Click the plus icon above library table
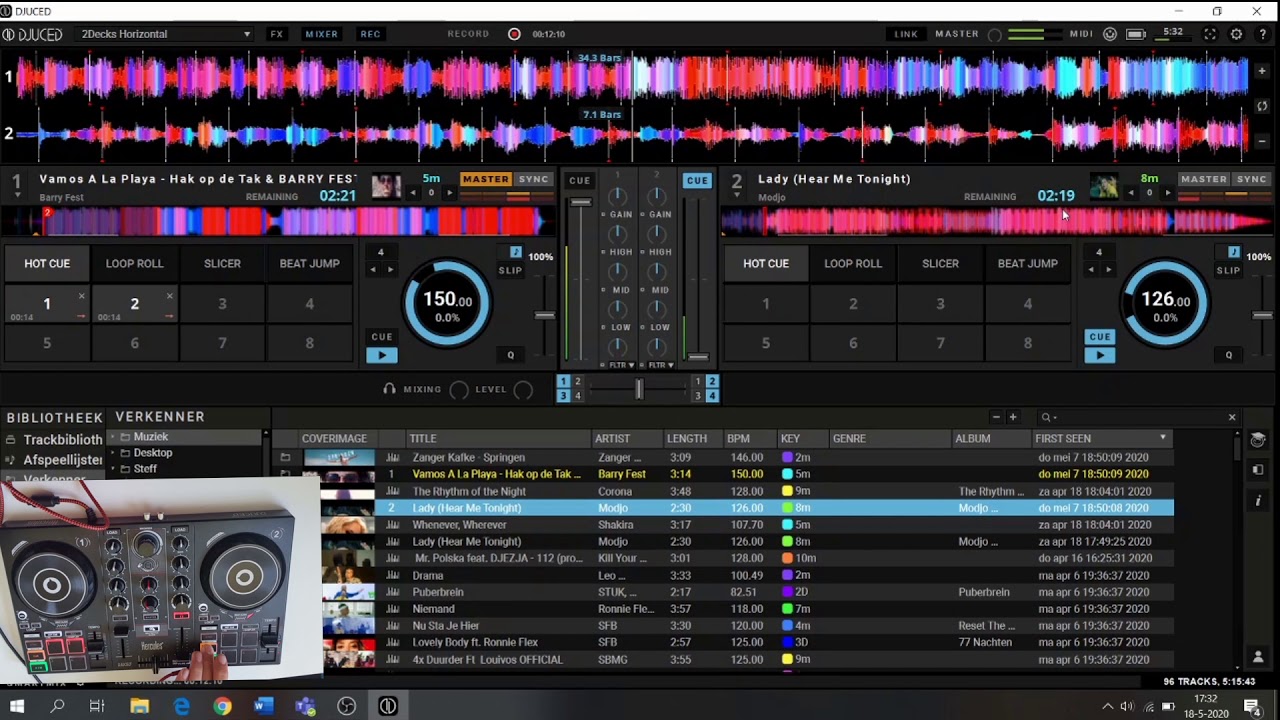Viewport: 1280px width, 720px height. point(1012,417)
